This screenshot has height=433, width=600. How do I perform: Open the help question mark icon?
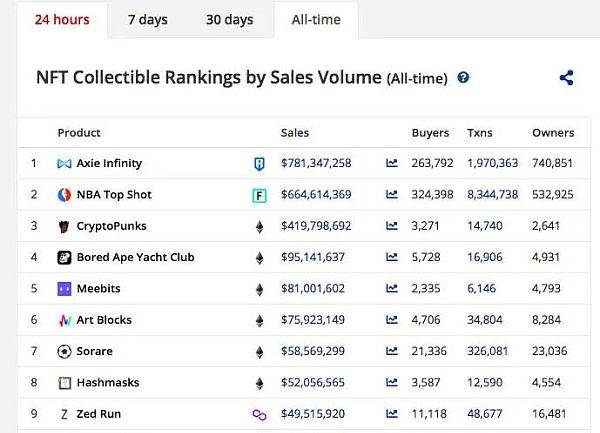(x=463, y=78)
